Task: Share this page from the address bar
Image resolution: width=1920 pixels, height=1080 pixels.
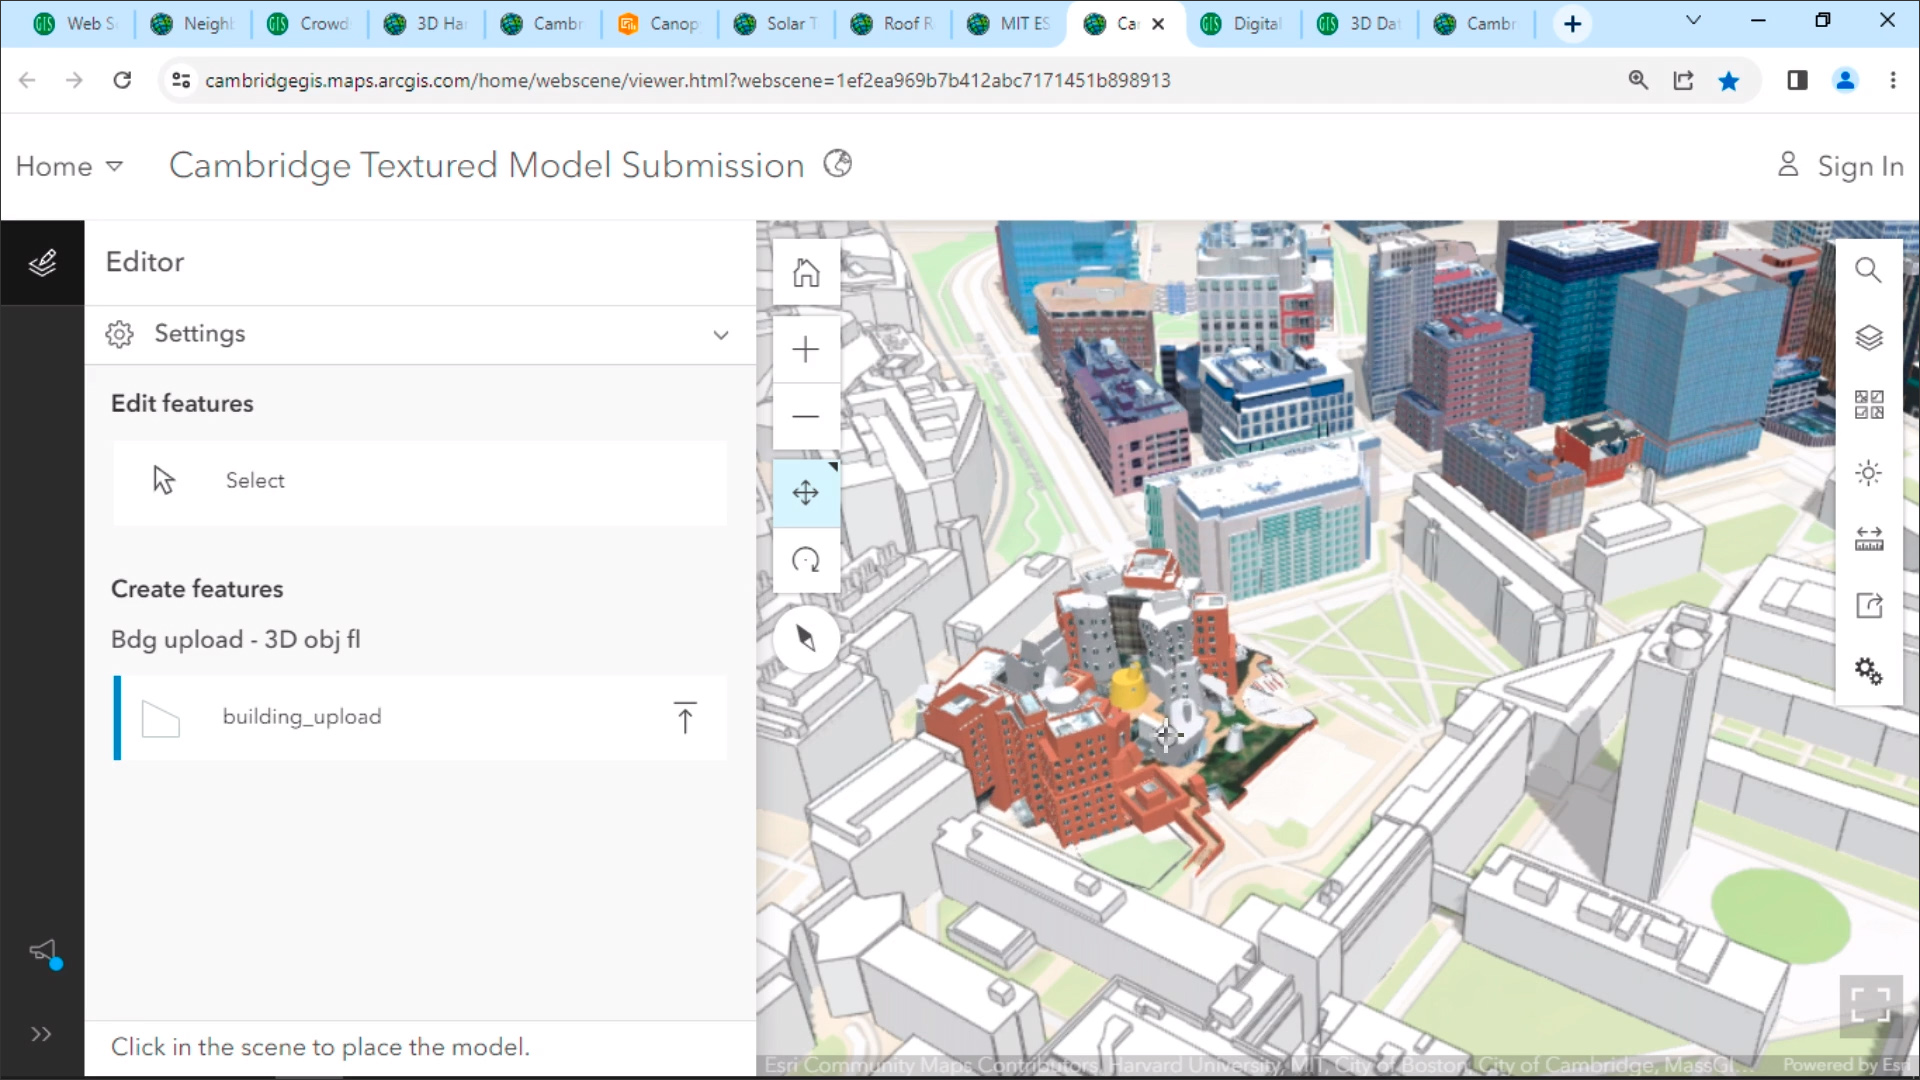Action: [x=1684, y=80]
